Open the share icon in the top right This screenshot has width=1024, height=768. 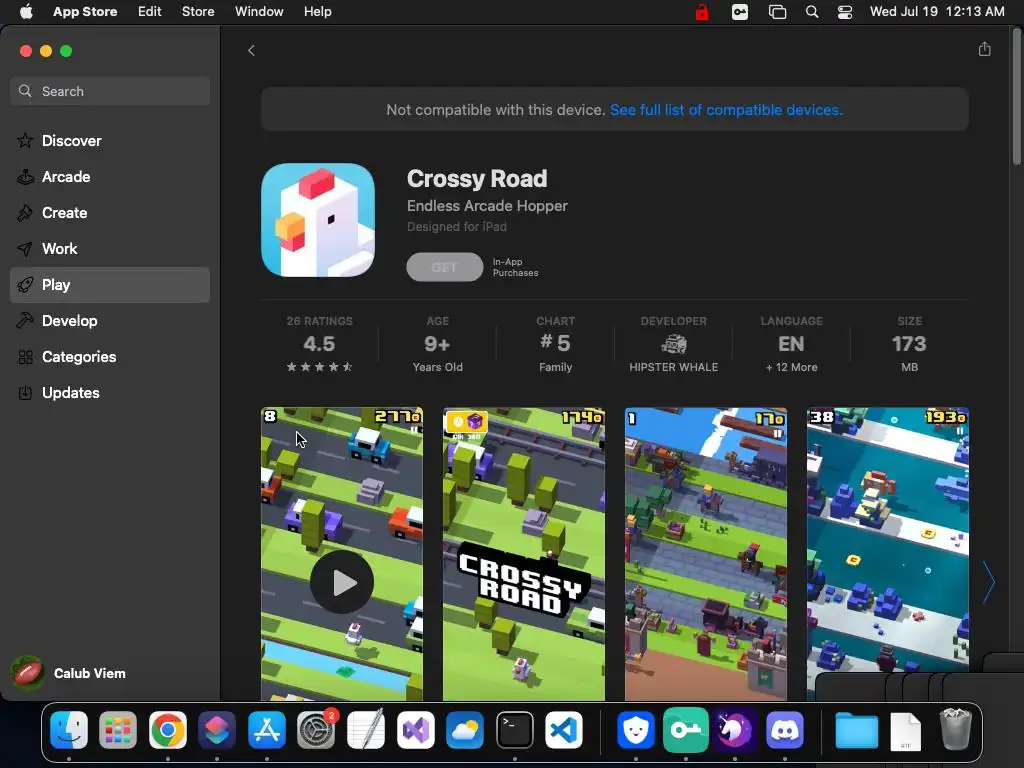[985, 49]
